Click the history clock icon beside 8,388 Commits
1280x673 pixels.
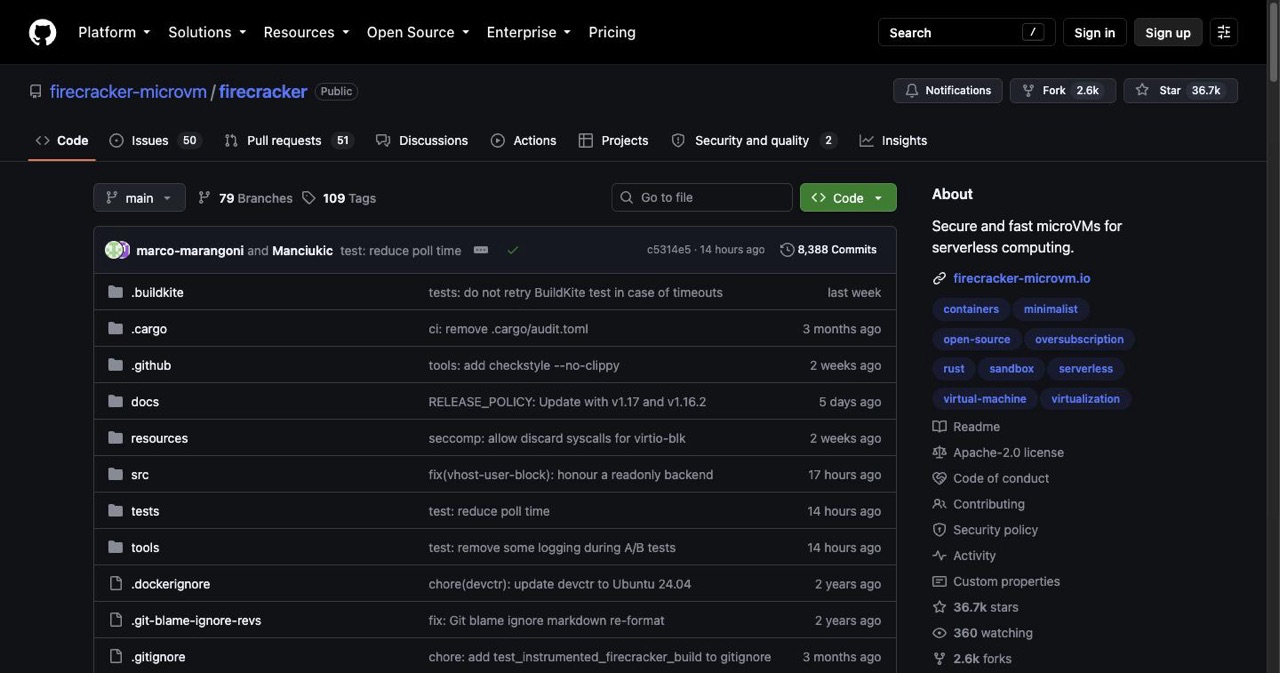[787, 250]
